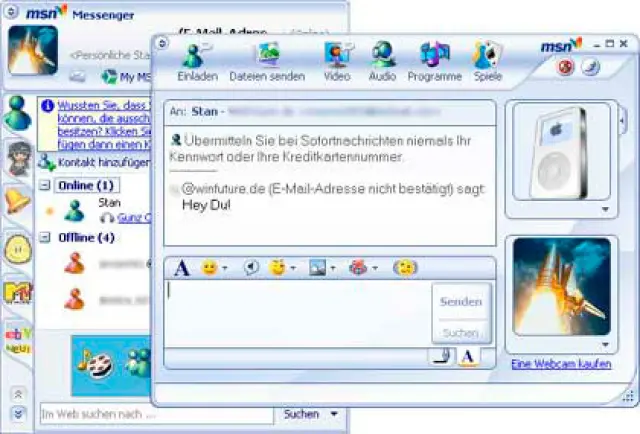640x434 pixels.
Task: Open font settings with the A icon
Action: tap(182, 268)
